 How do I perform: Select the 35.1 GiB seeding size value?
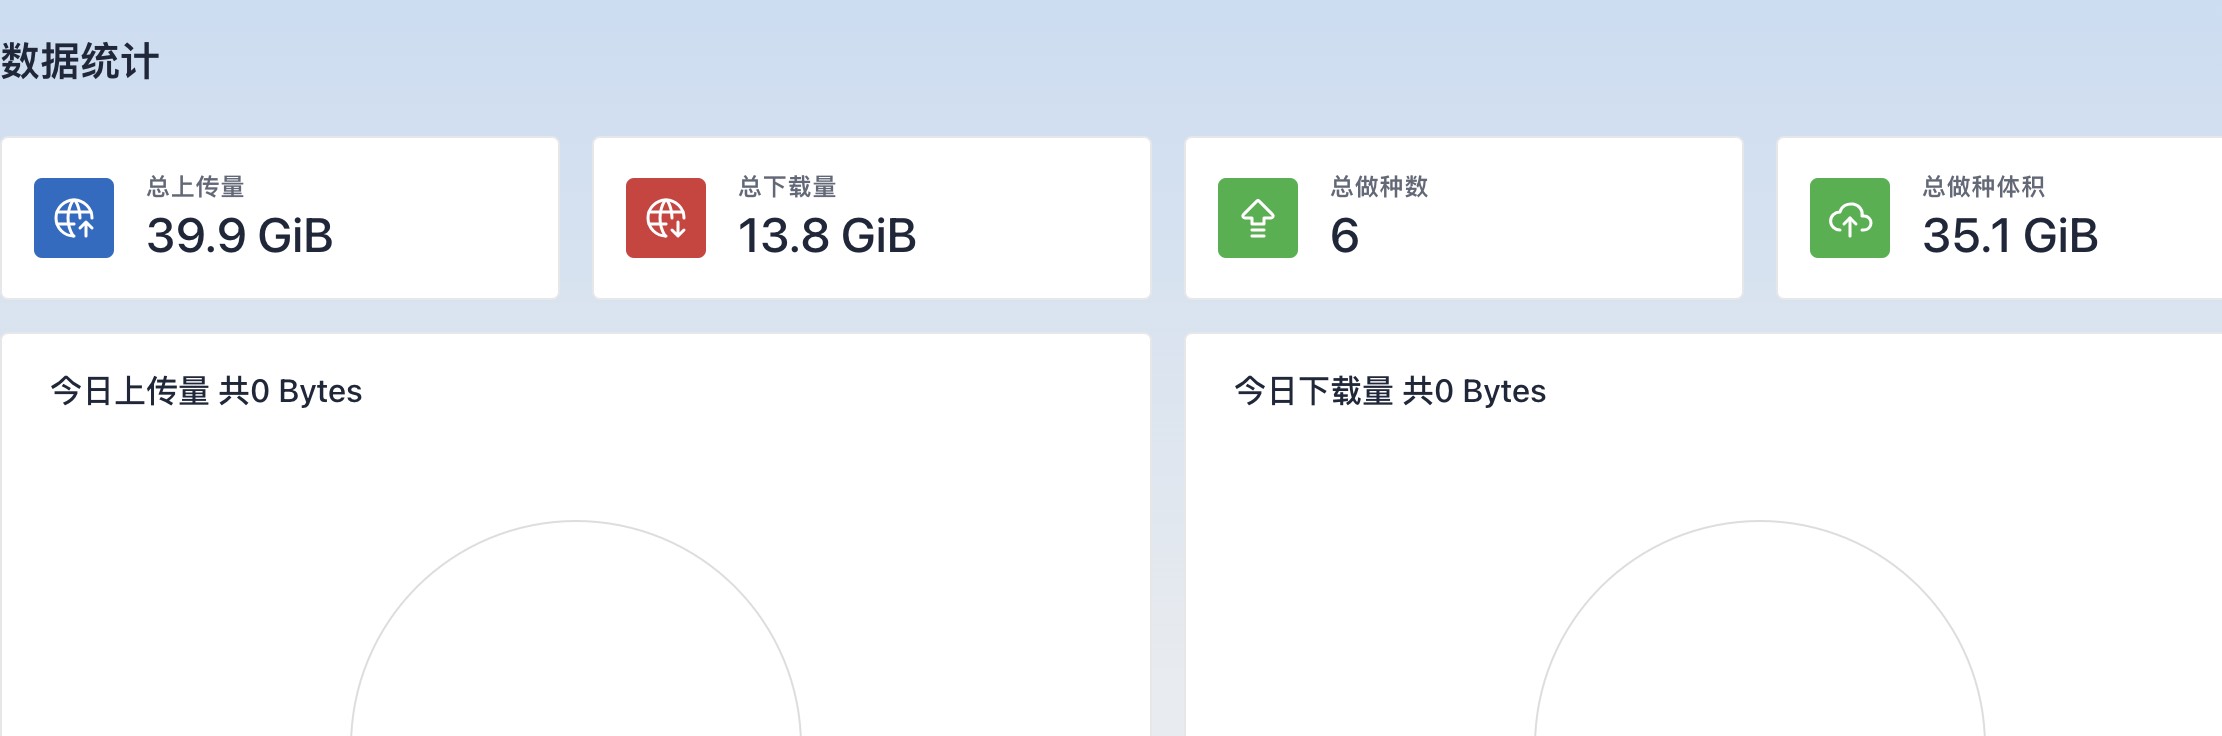[x=2010, y=236]
